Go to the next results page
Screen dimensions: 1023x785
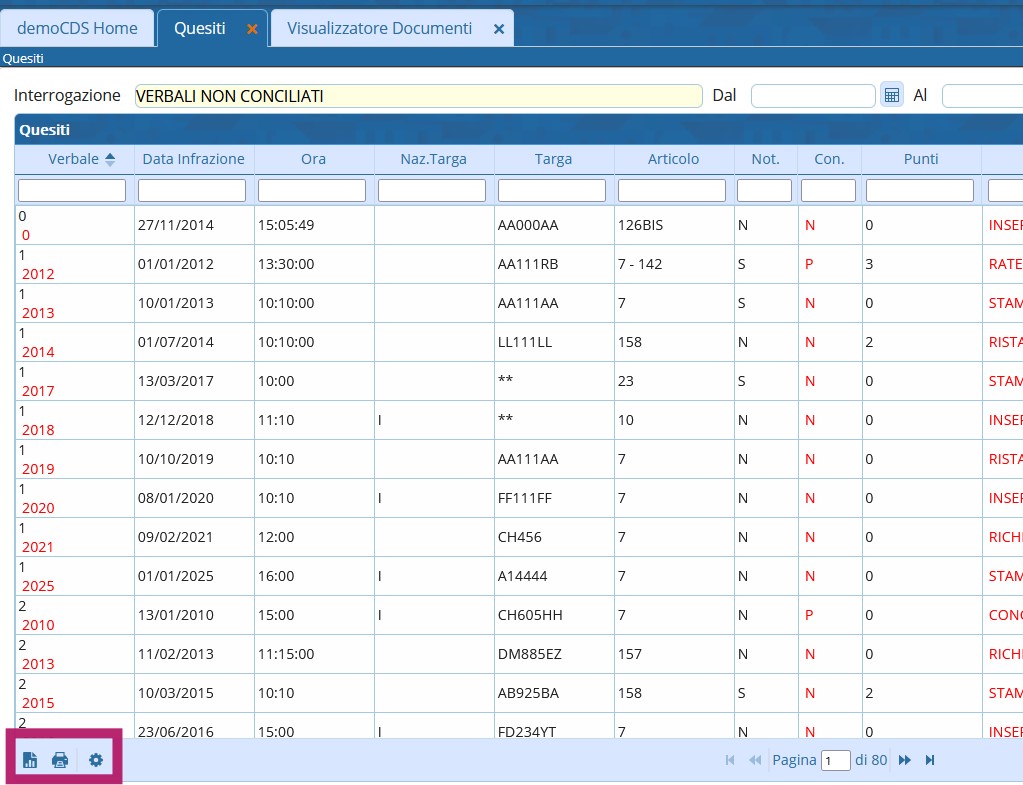coord(905,760)
